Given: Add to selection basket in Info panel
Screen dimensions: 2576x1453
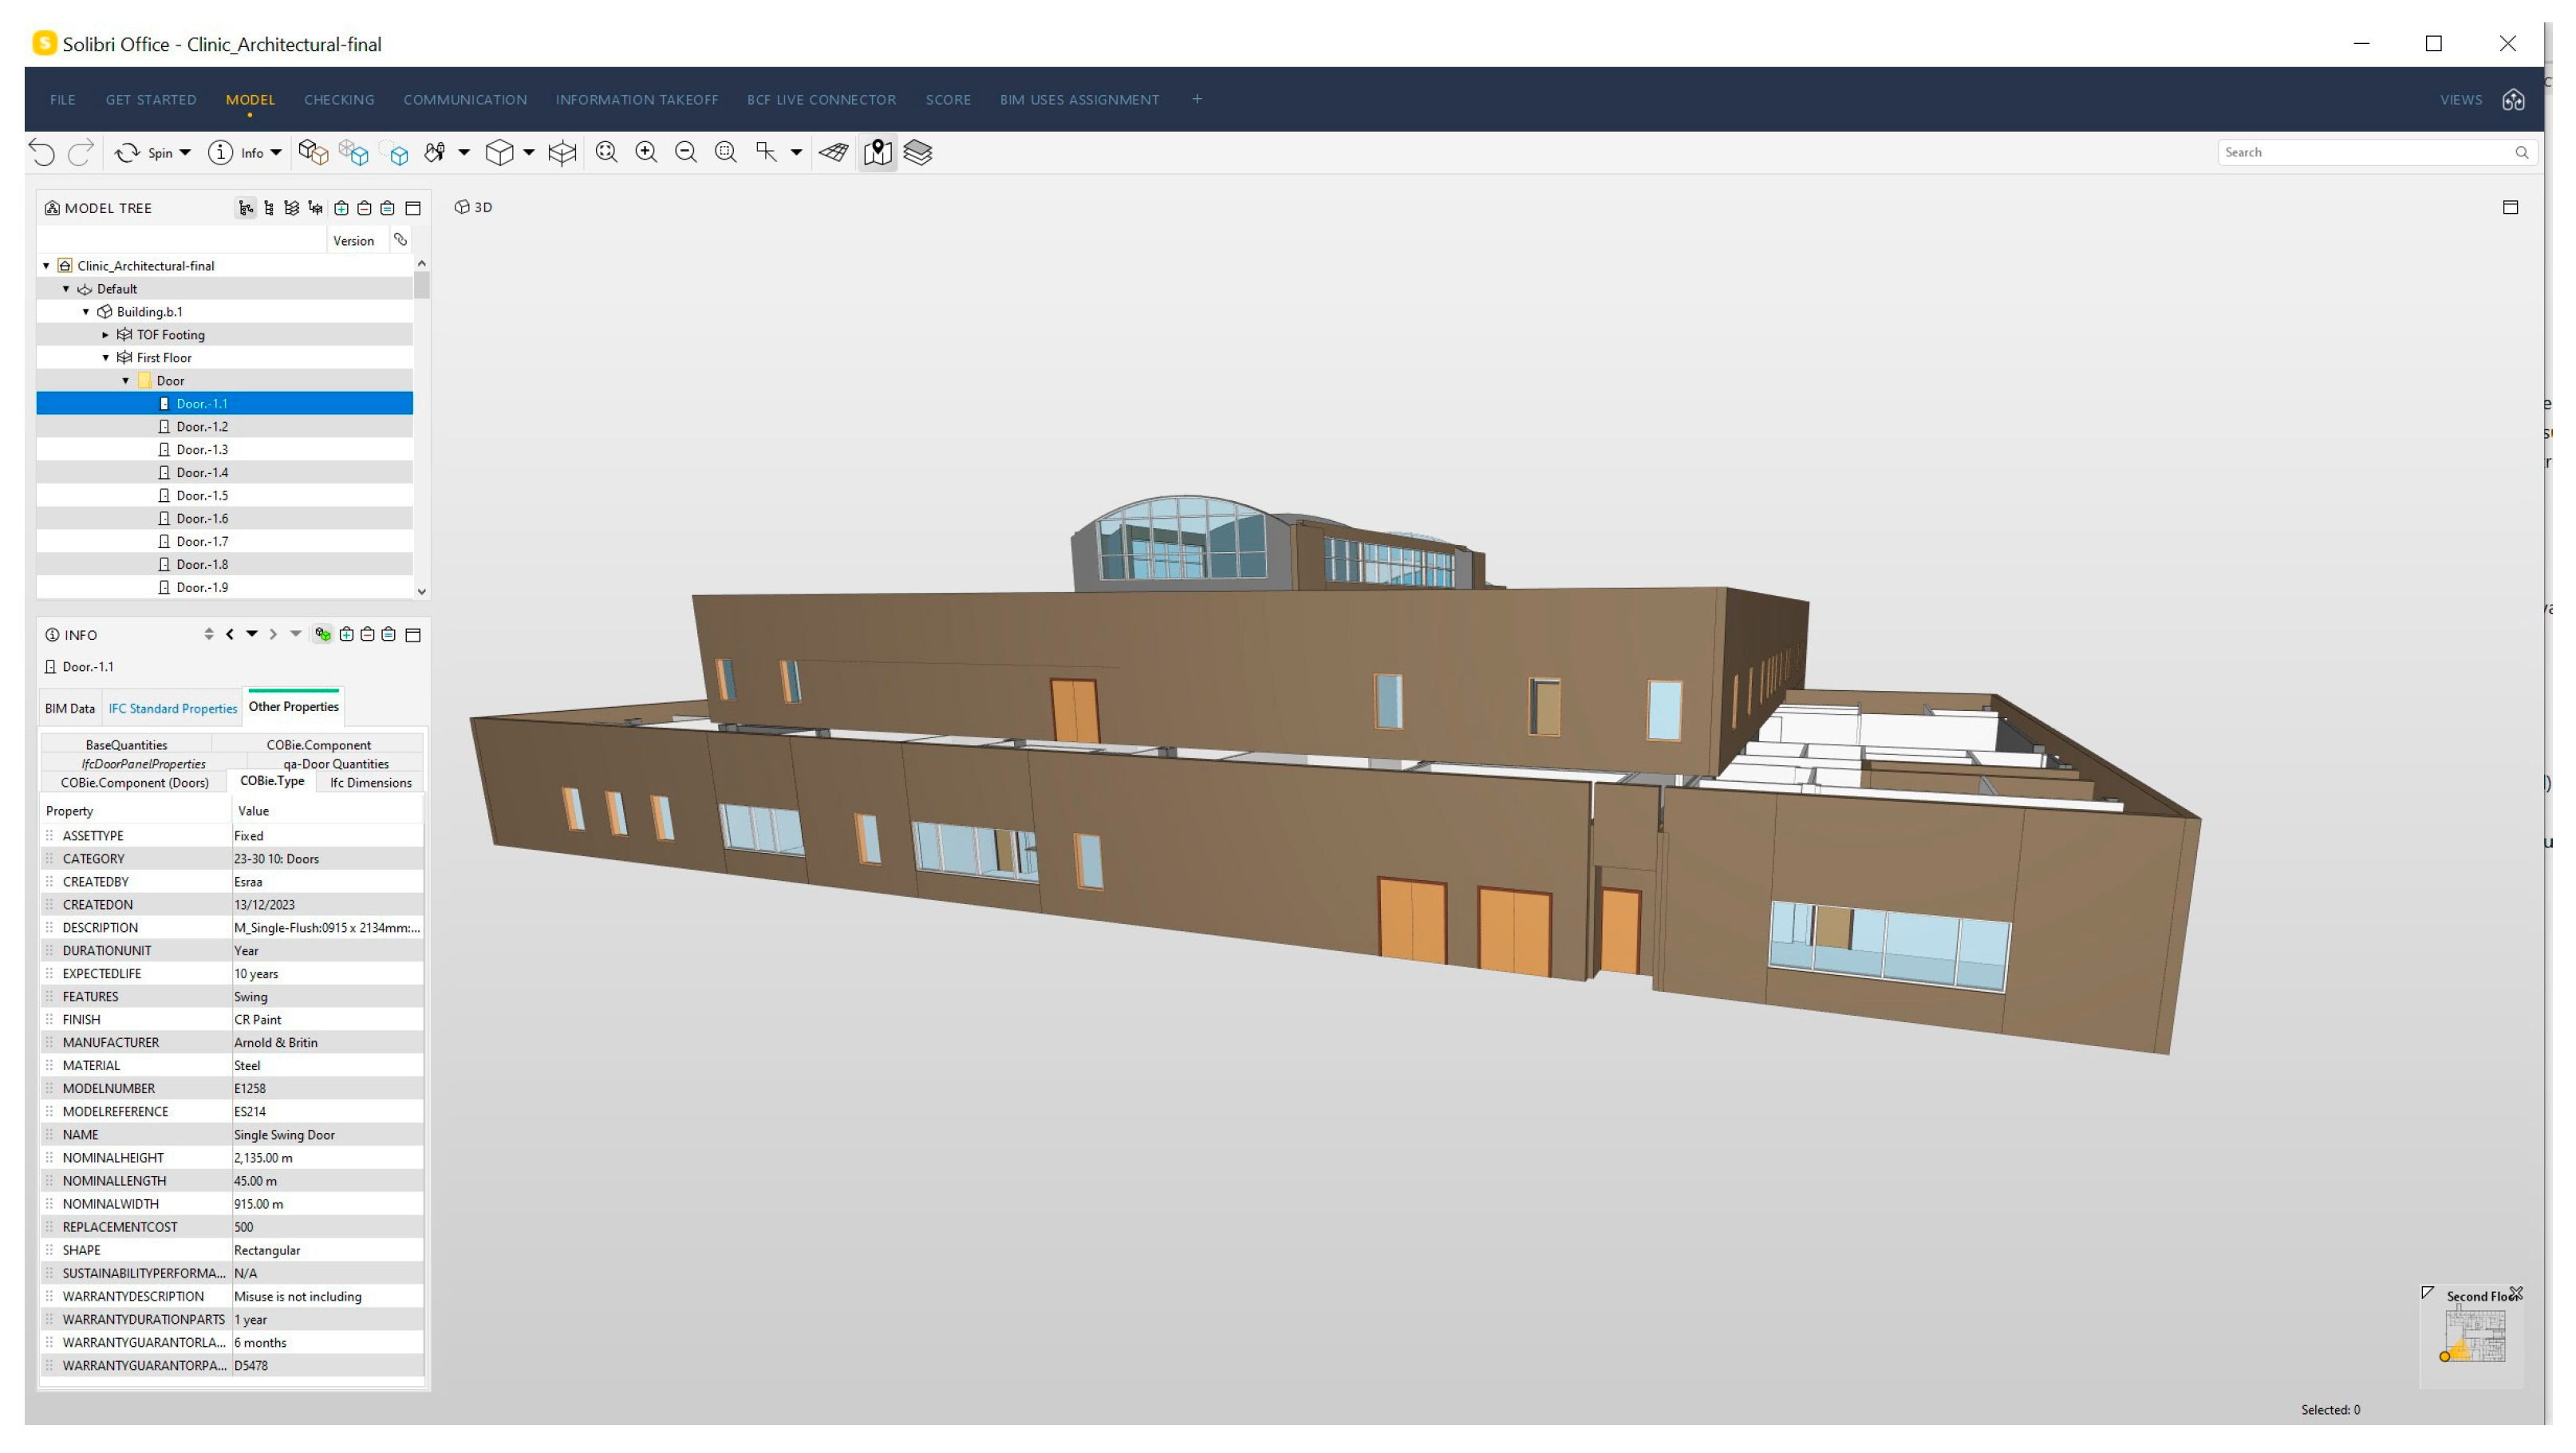Looking at the screenshot, I should (x=347, y=635).
